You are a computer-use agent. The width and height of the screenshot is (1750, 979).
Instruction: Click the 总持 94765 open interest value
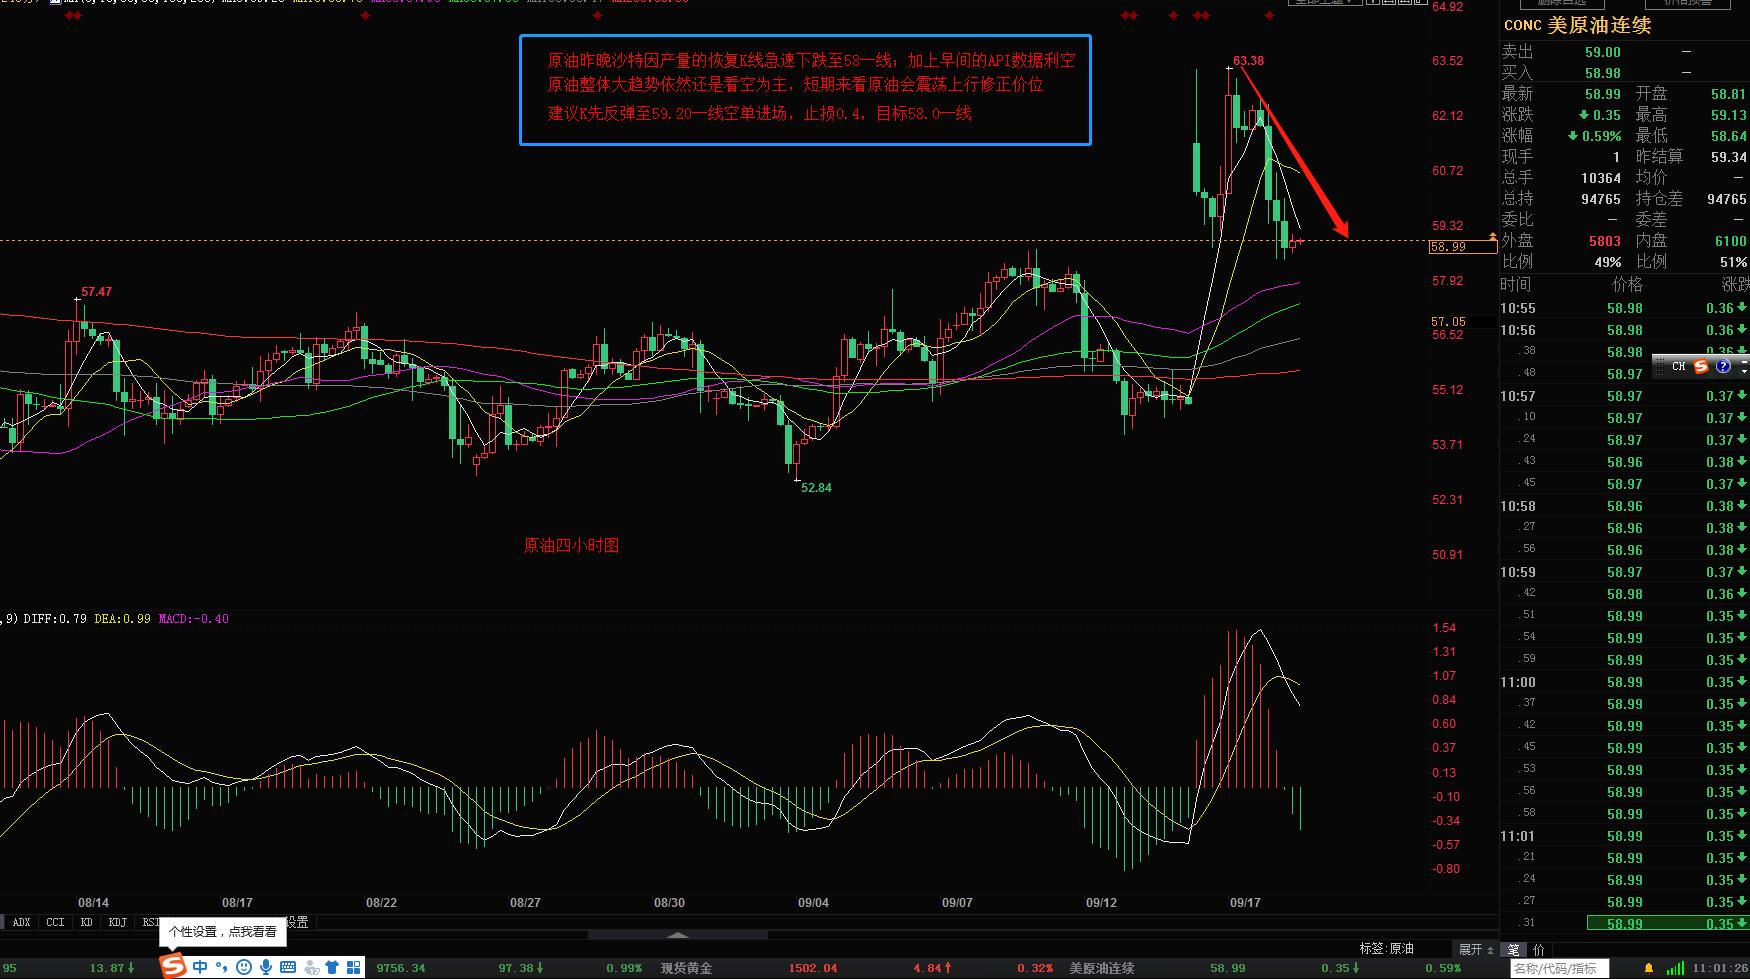pyautogui.click(x=1600, y=199)
